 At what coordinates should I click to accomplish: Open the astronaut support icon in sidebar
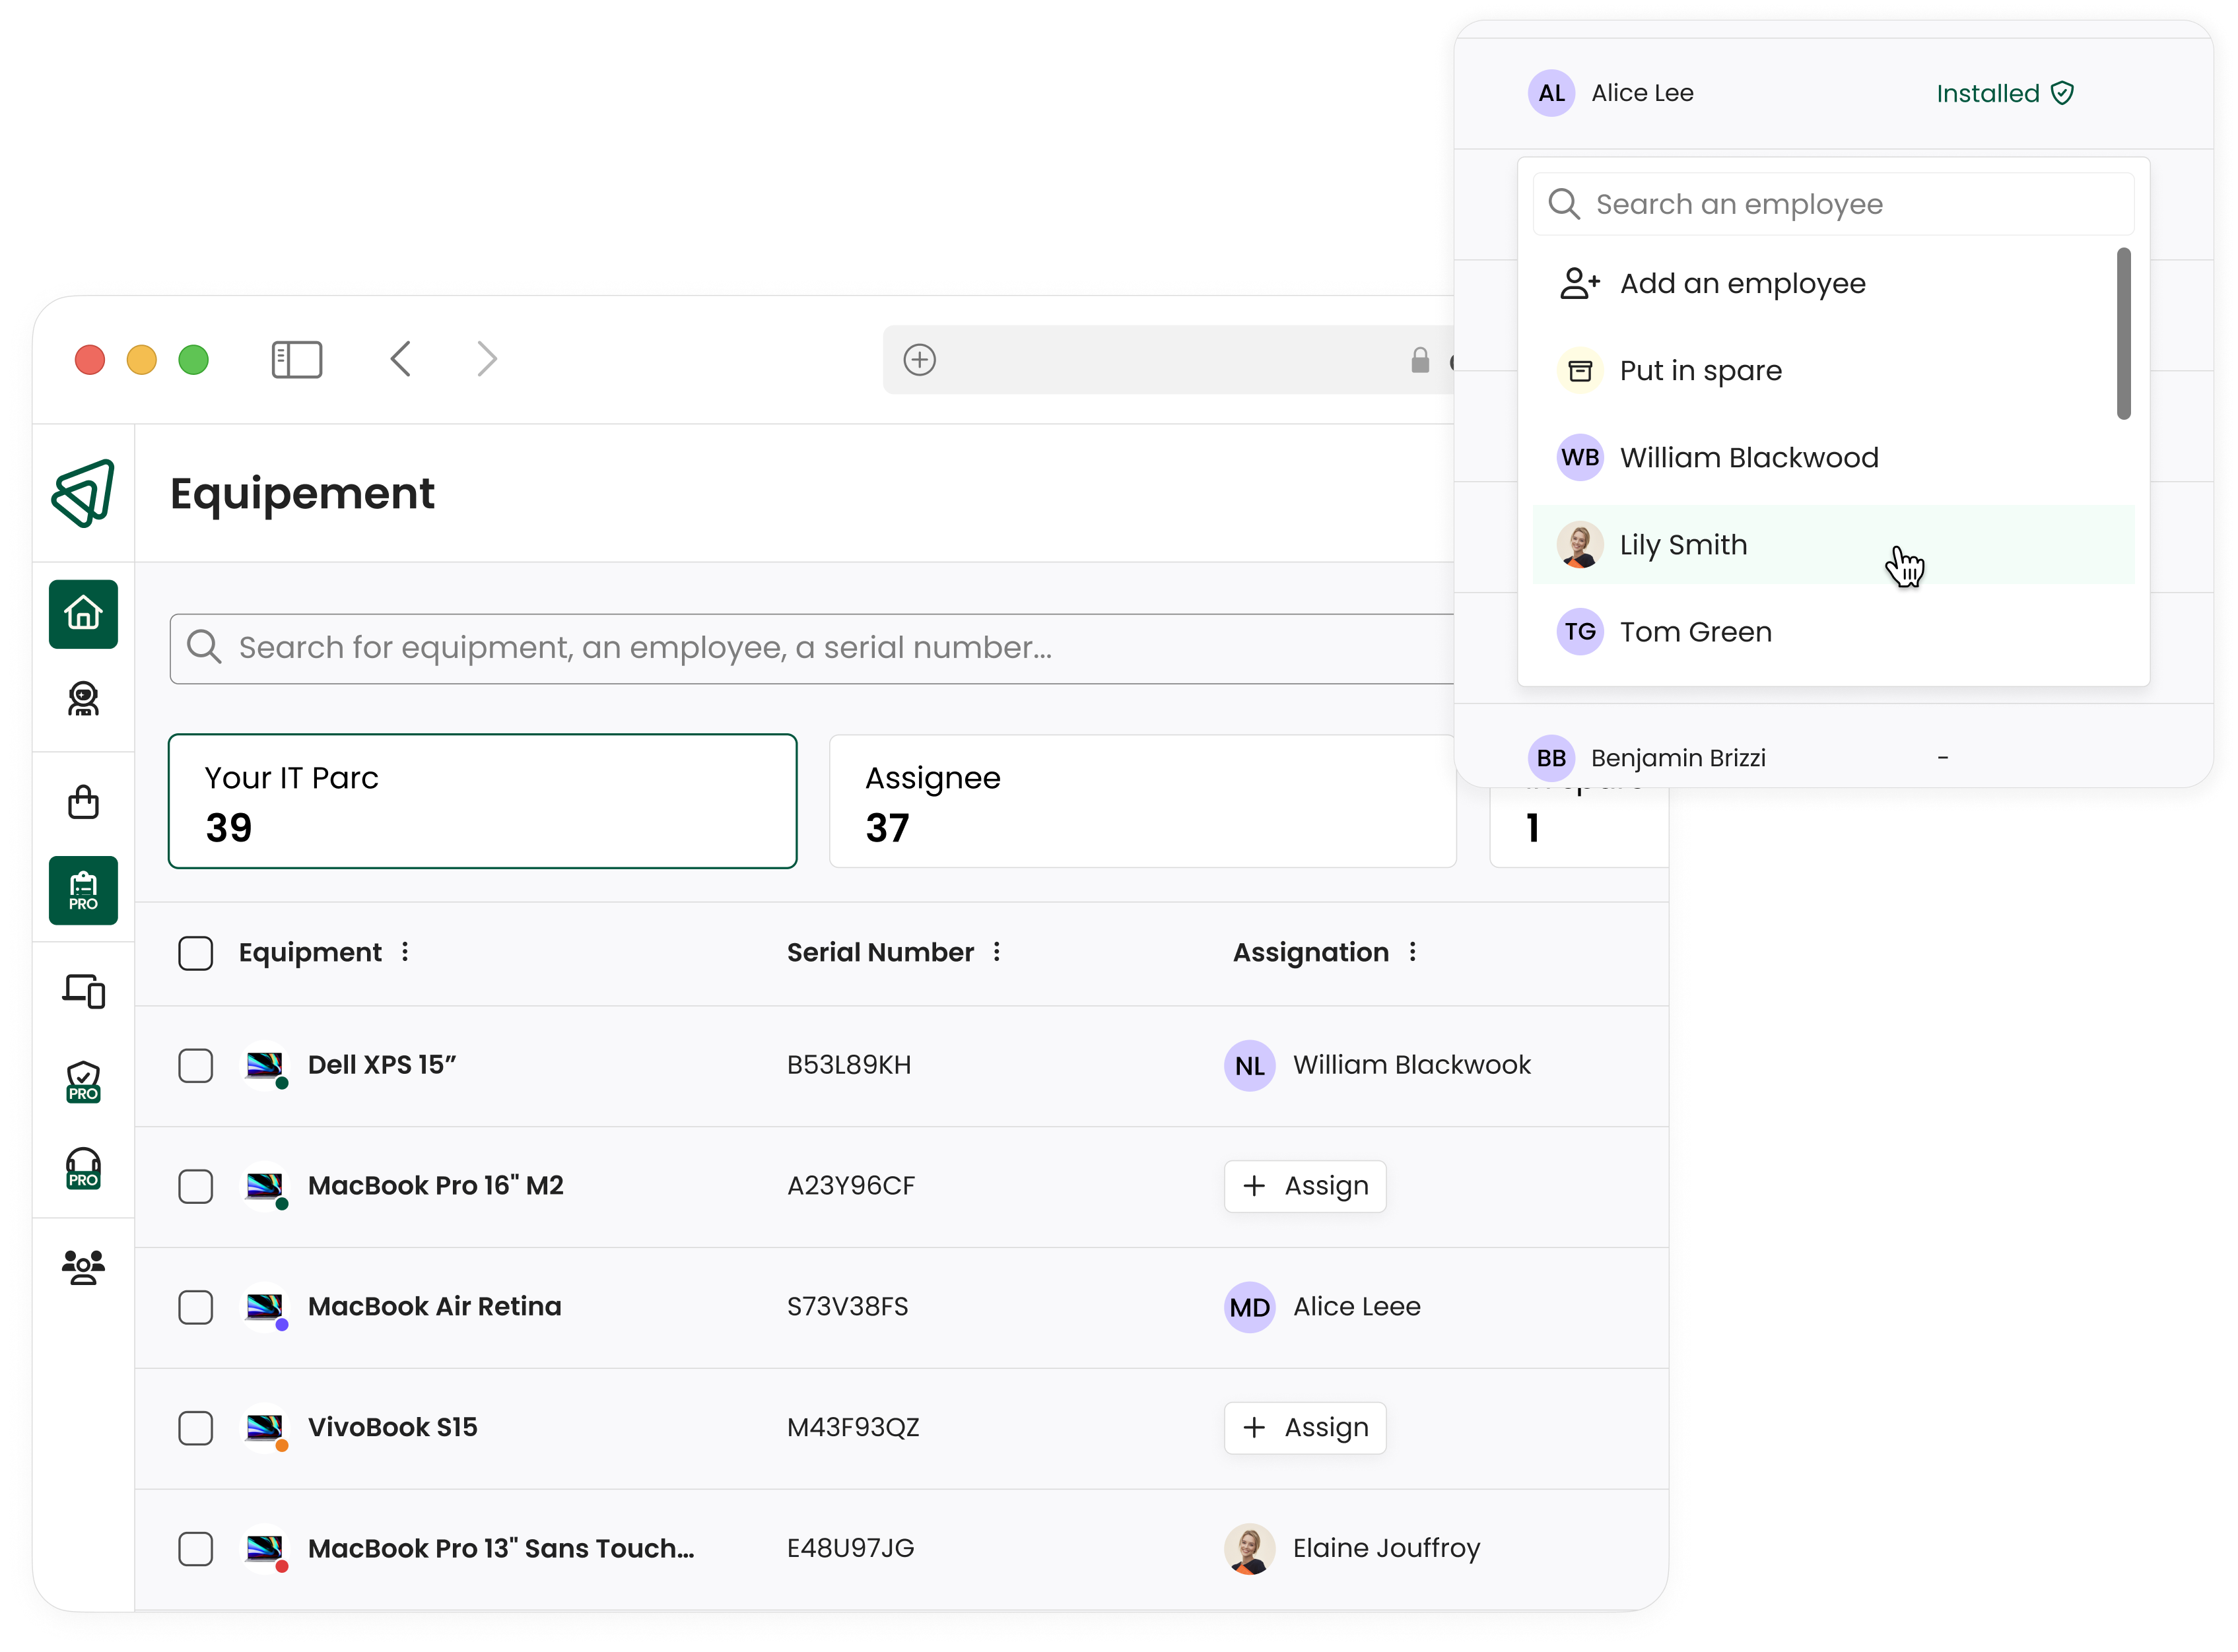(83, 699)
